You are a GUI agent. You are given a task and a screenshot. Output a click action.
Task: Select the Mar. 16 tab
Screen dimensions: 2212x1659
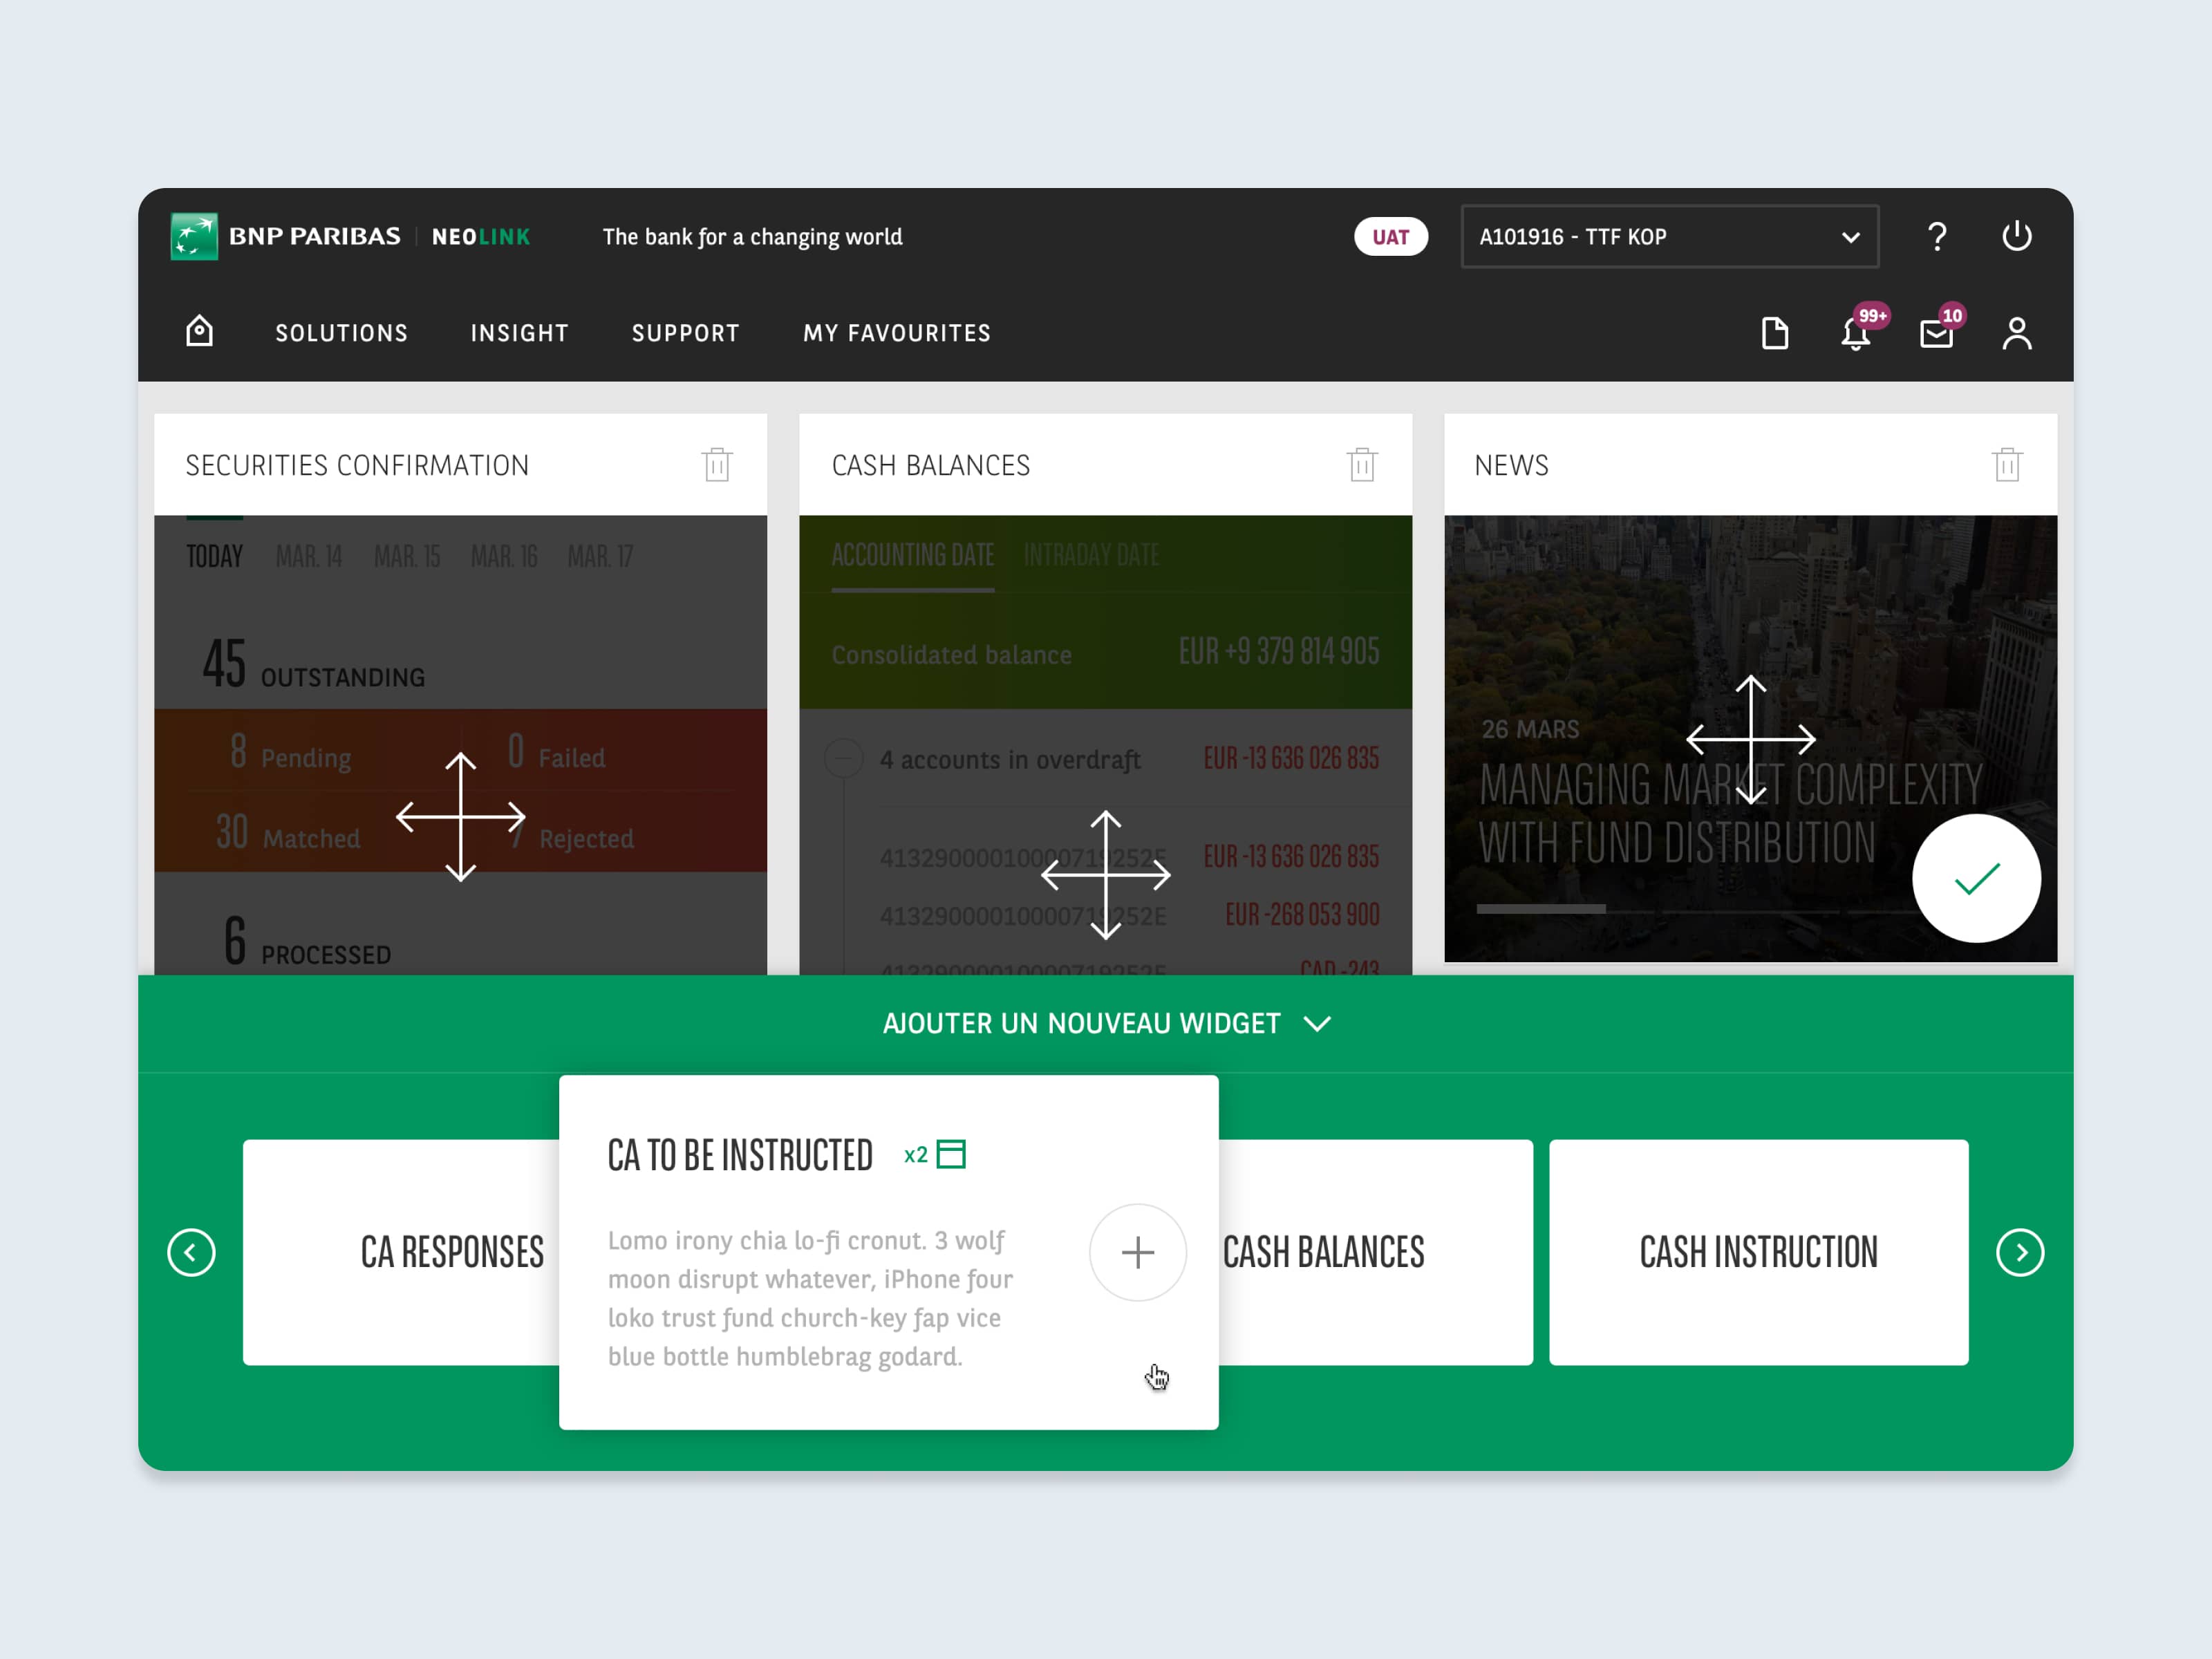(504, 556)
